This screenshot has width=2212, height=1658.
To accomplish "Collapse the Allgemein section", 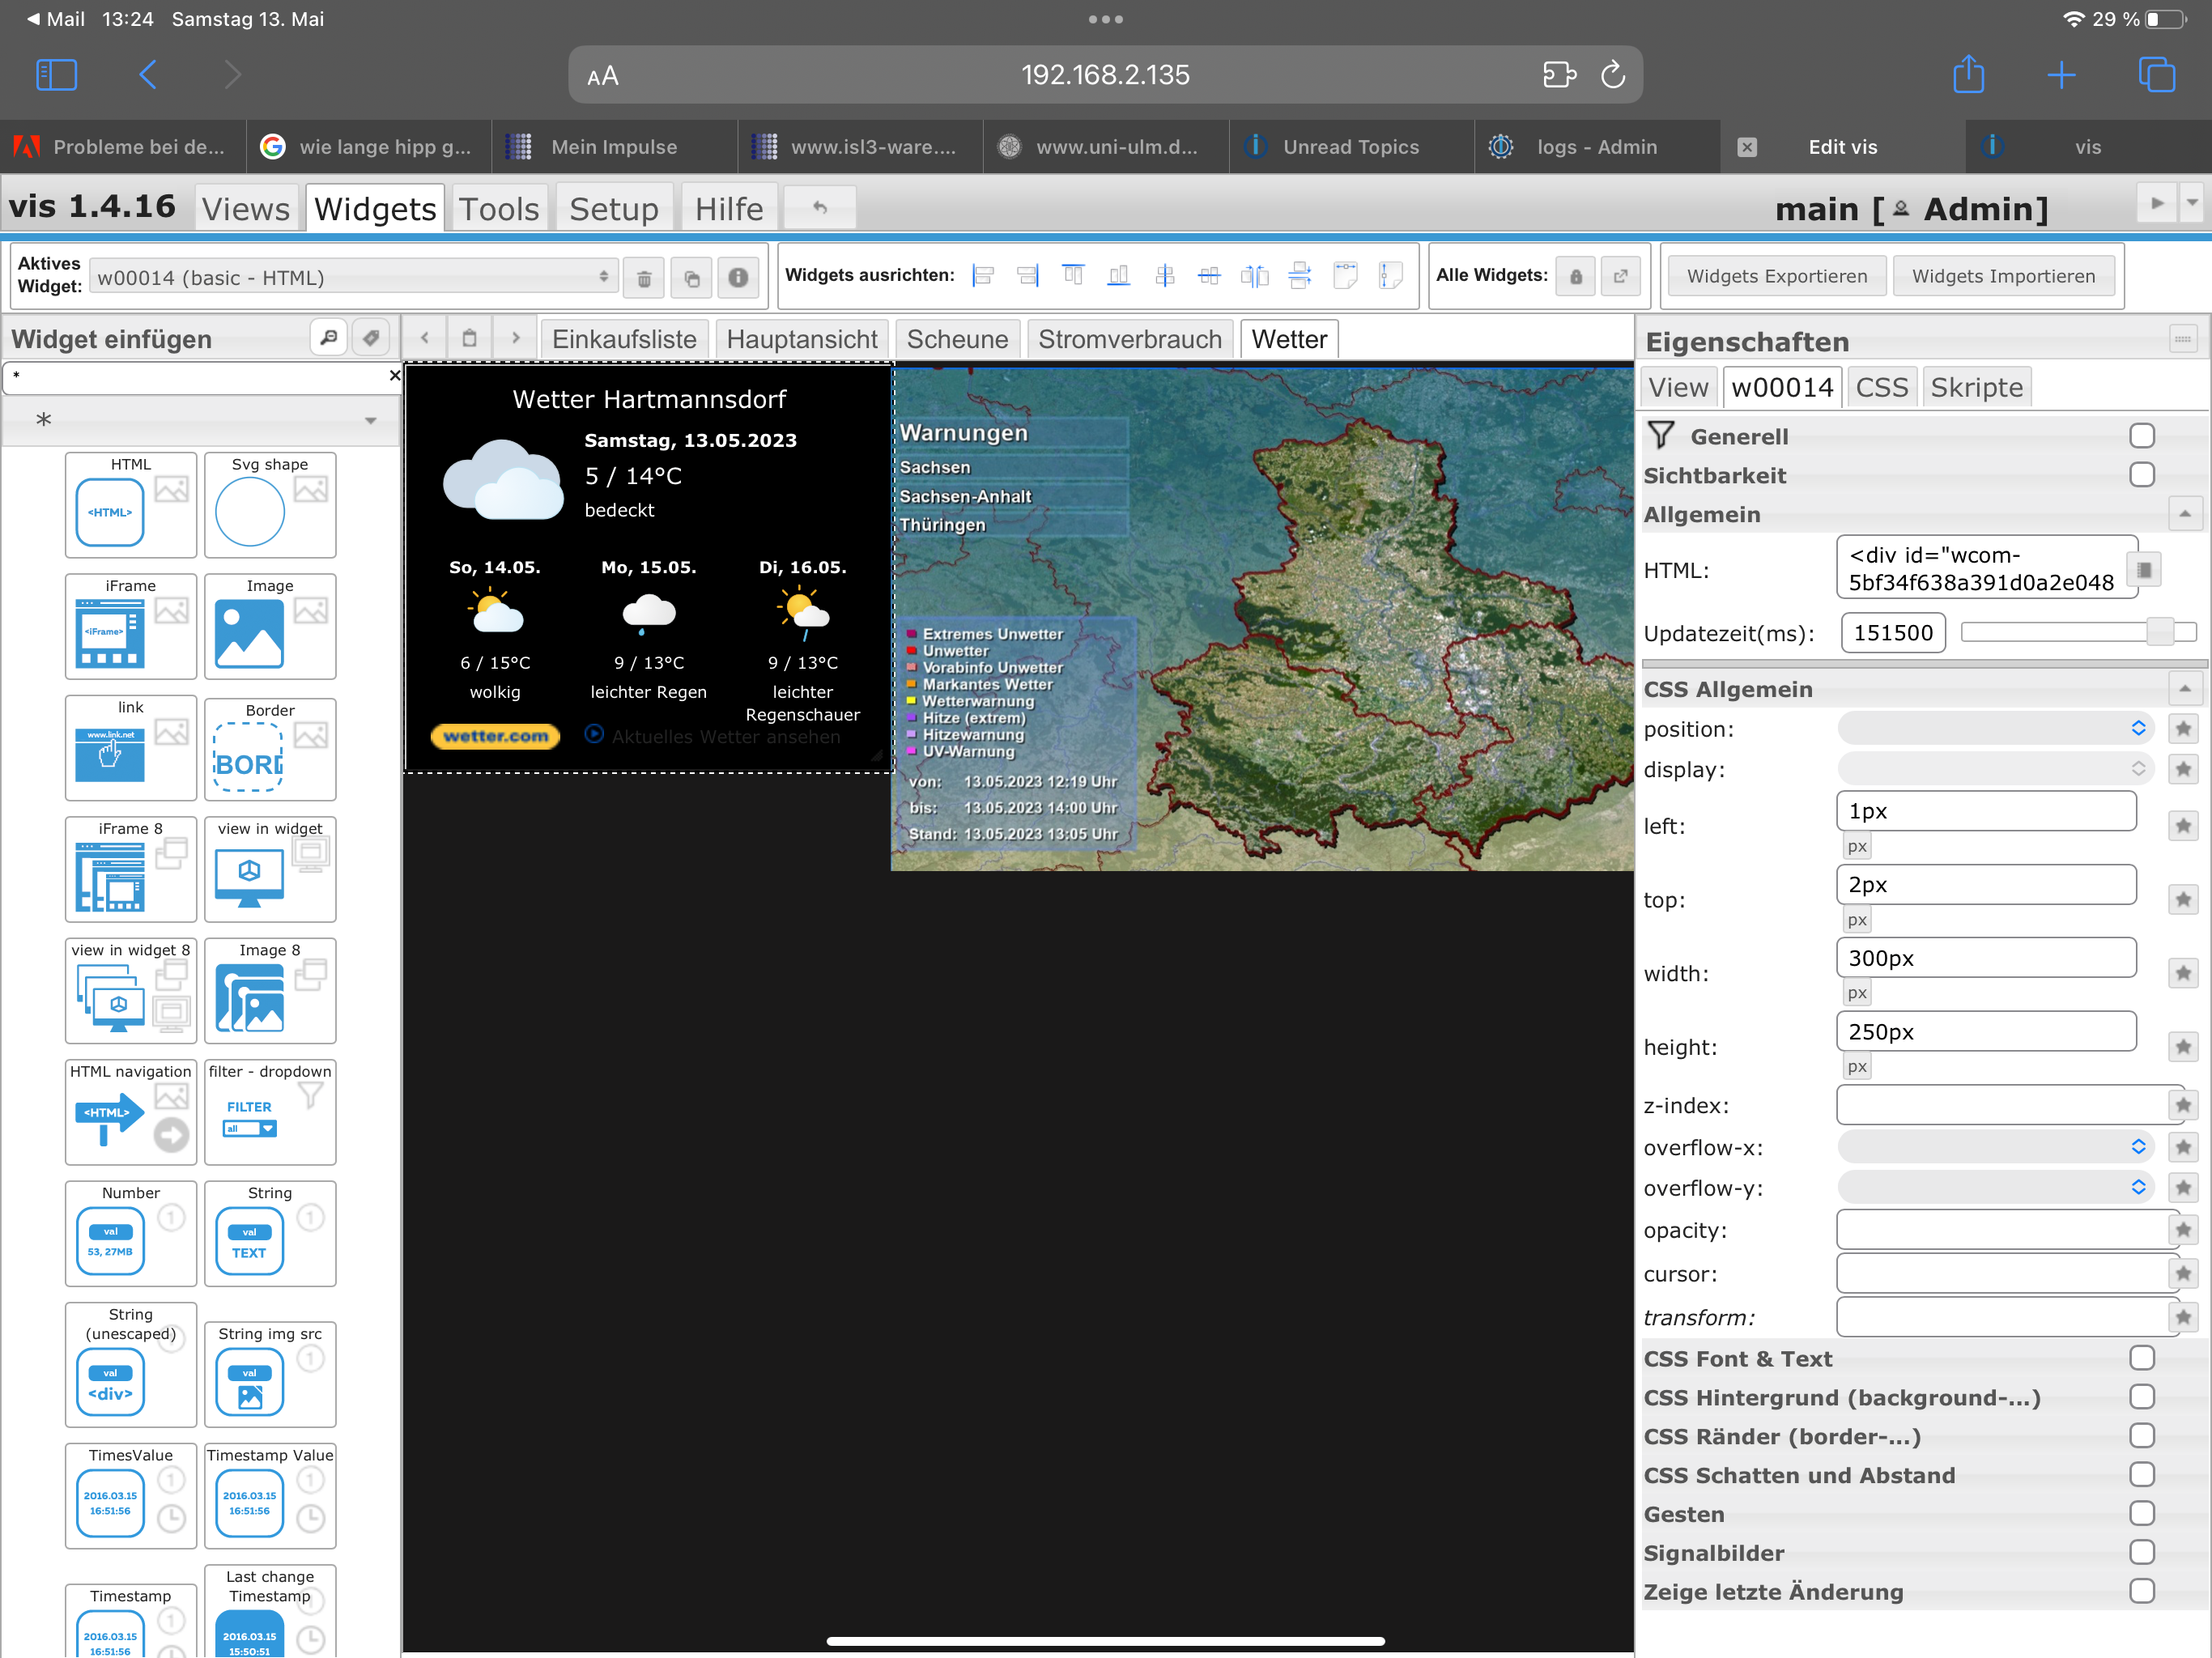I will coord(2184,514).
